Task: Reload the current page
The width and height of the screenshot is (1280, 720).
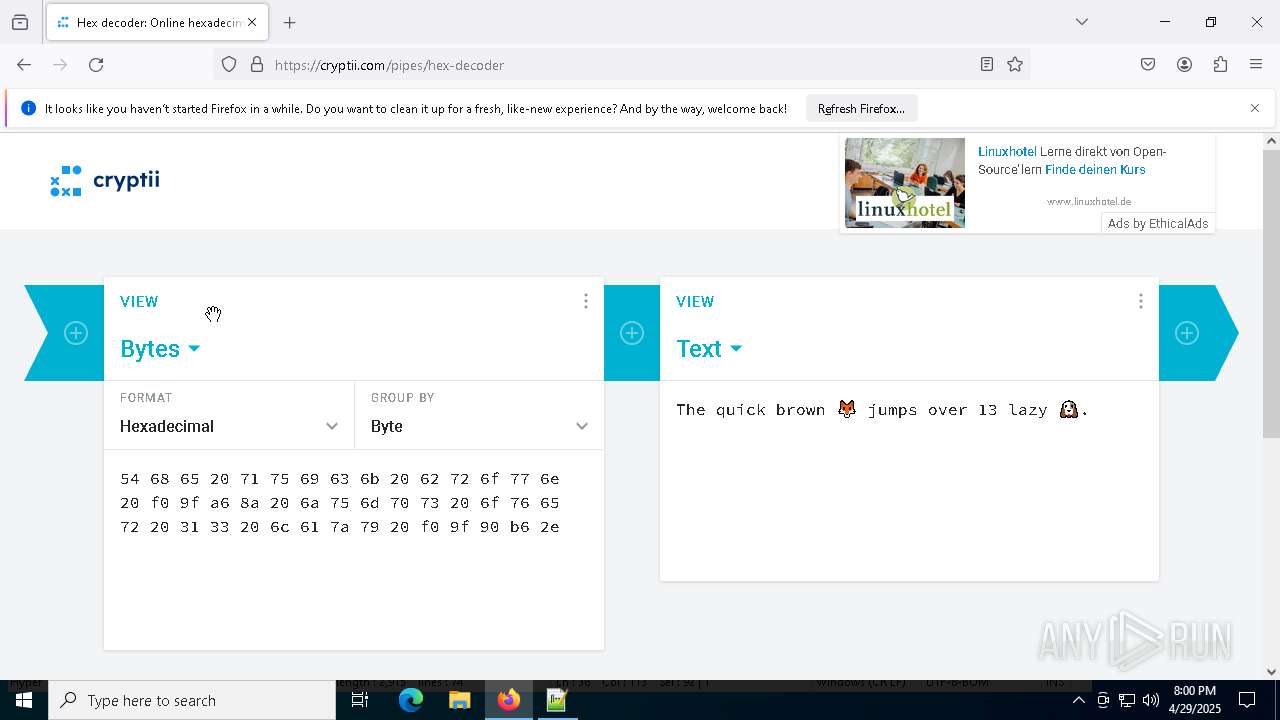Action: tap(96, 65)
